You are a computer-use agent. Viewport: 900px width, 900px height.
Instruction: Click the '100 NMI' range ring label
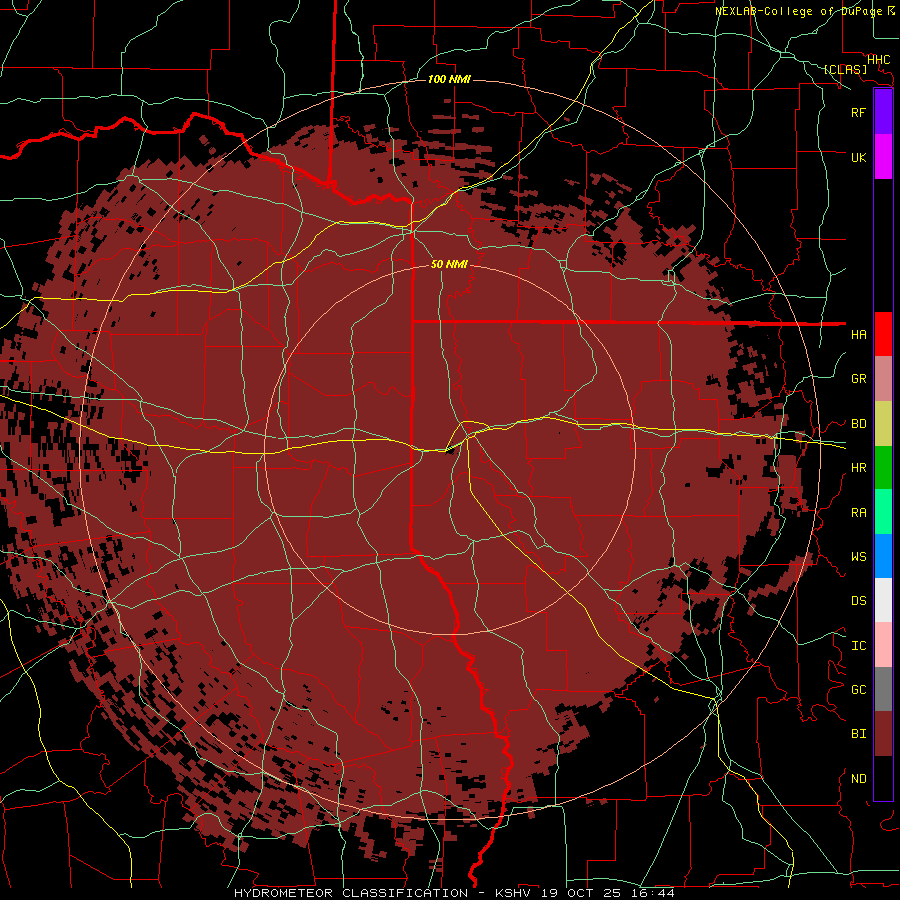[x=449, y=79]
